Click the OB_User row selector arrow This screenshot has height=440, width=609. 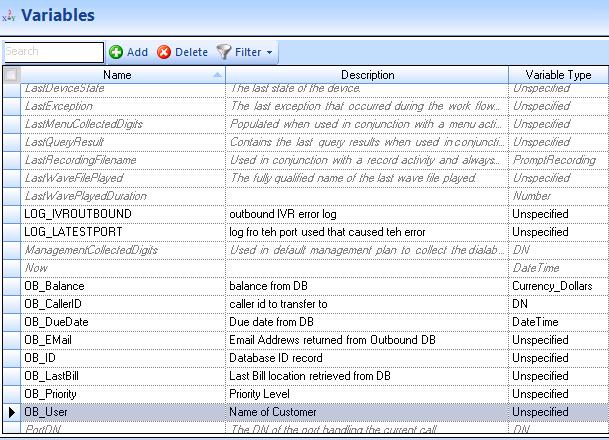[x=12, y=412]
